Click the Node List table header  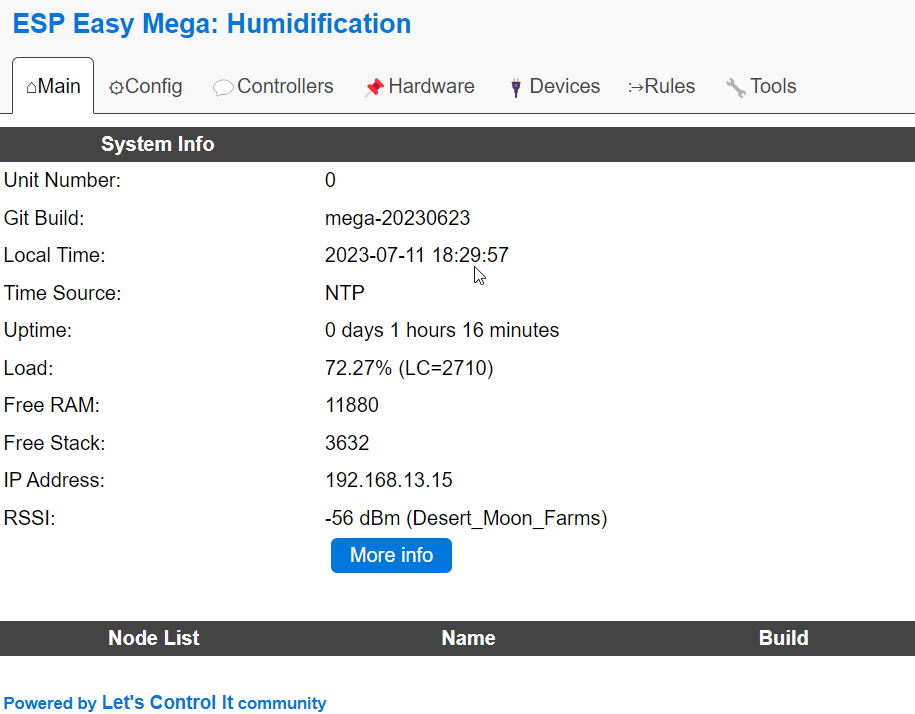coord(153,638)
